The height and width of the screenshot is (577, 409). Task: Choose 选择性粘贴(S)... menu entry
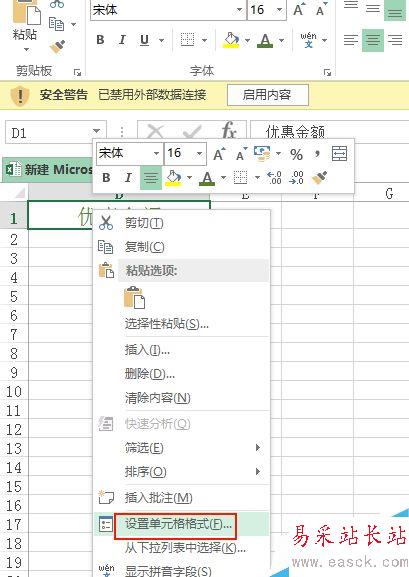coord(182,324)
